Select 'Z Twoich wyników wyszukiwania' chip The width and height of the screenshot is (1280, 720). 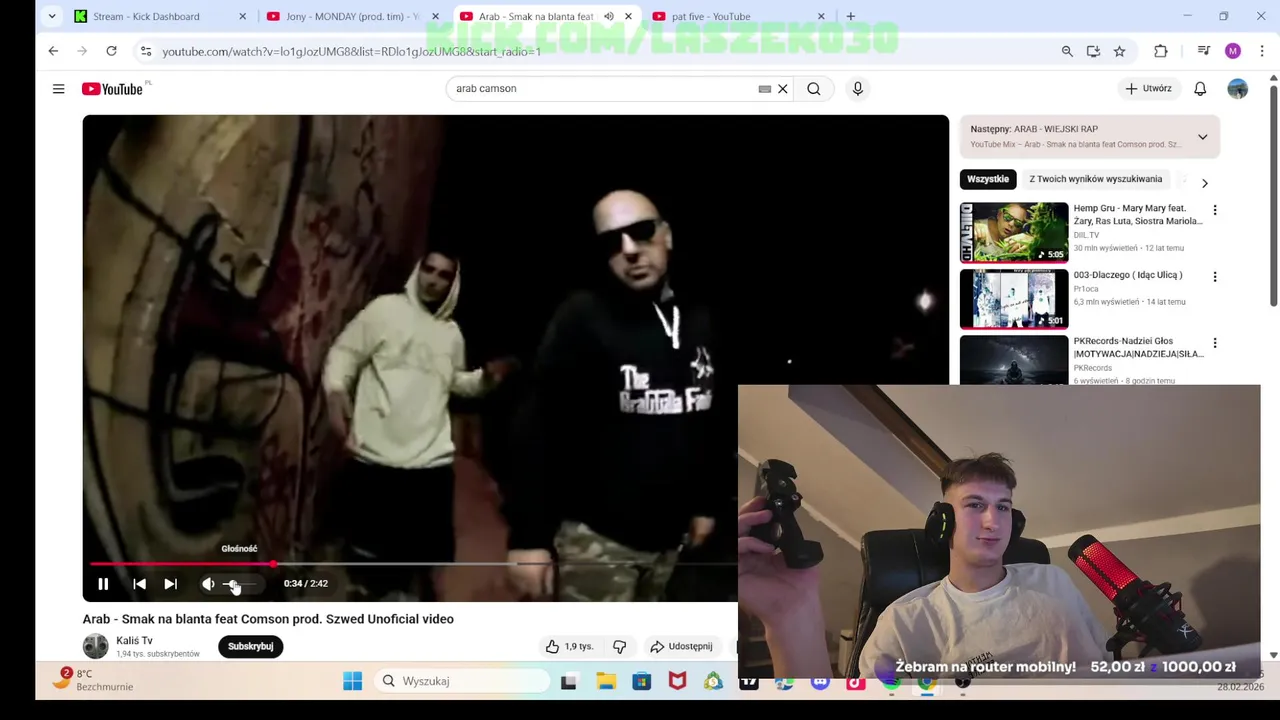coord(1096,179)
